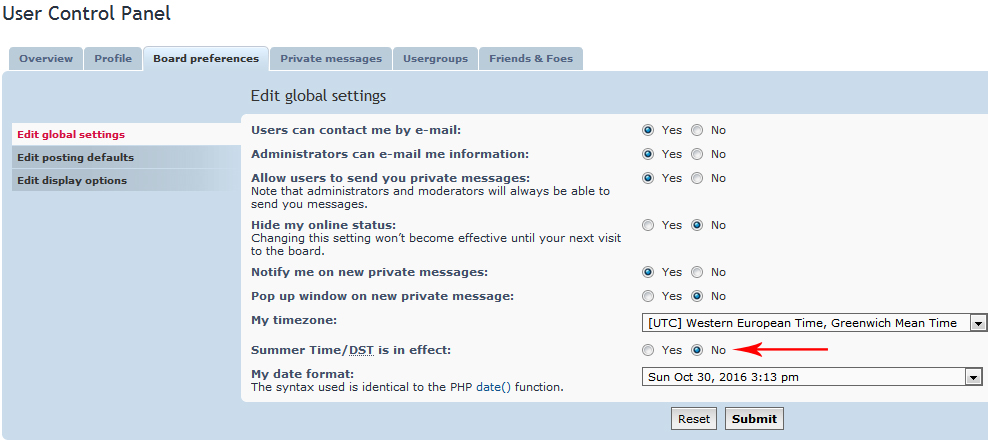Go to the Private messages tab

(x=330, y=59)
